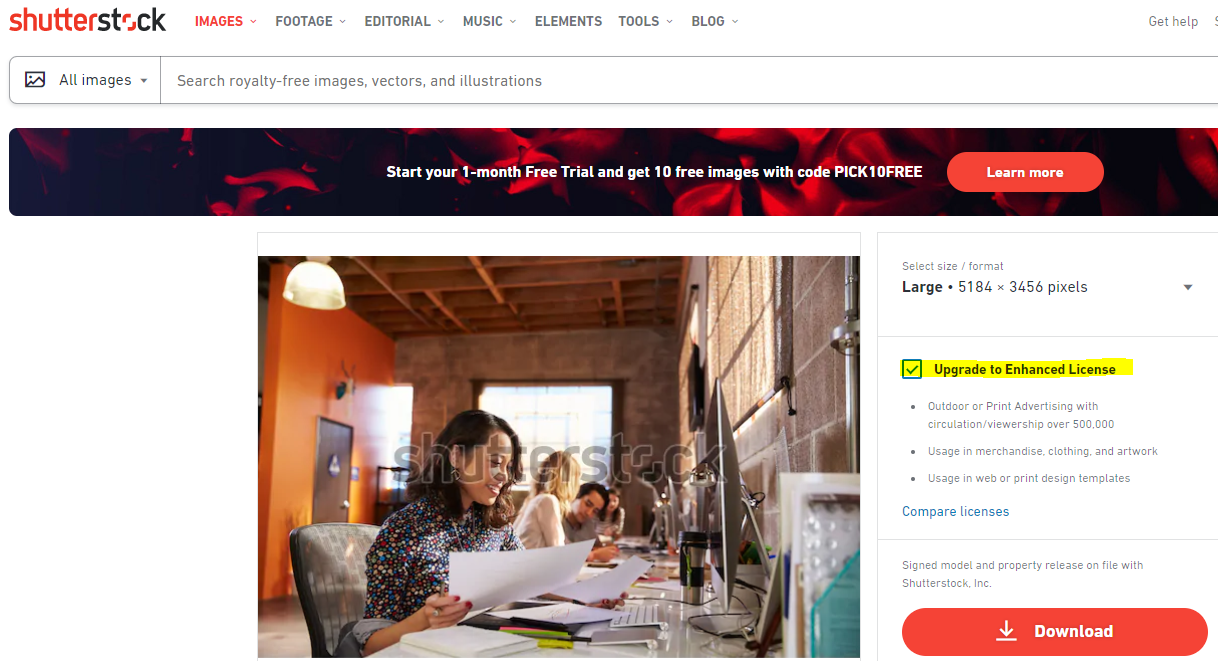Open the FOOTAGE menu
Screen dimensions: 1218x661
(311, 21)
